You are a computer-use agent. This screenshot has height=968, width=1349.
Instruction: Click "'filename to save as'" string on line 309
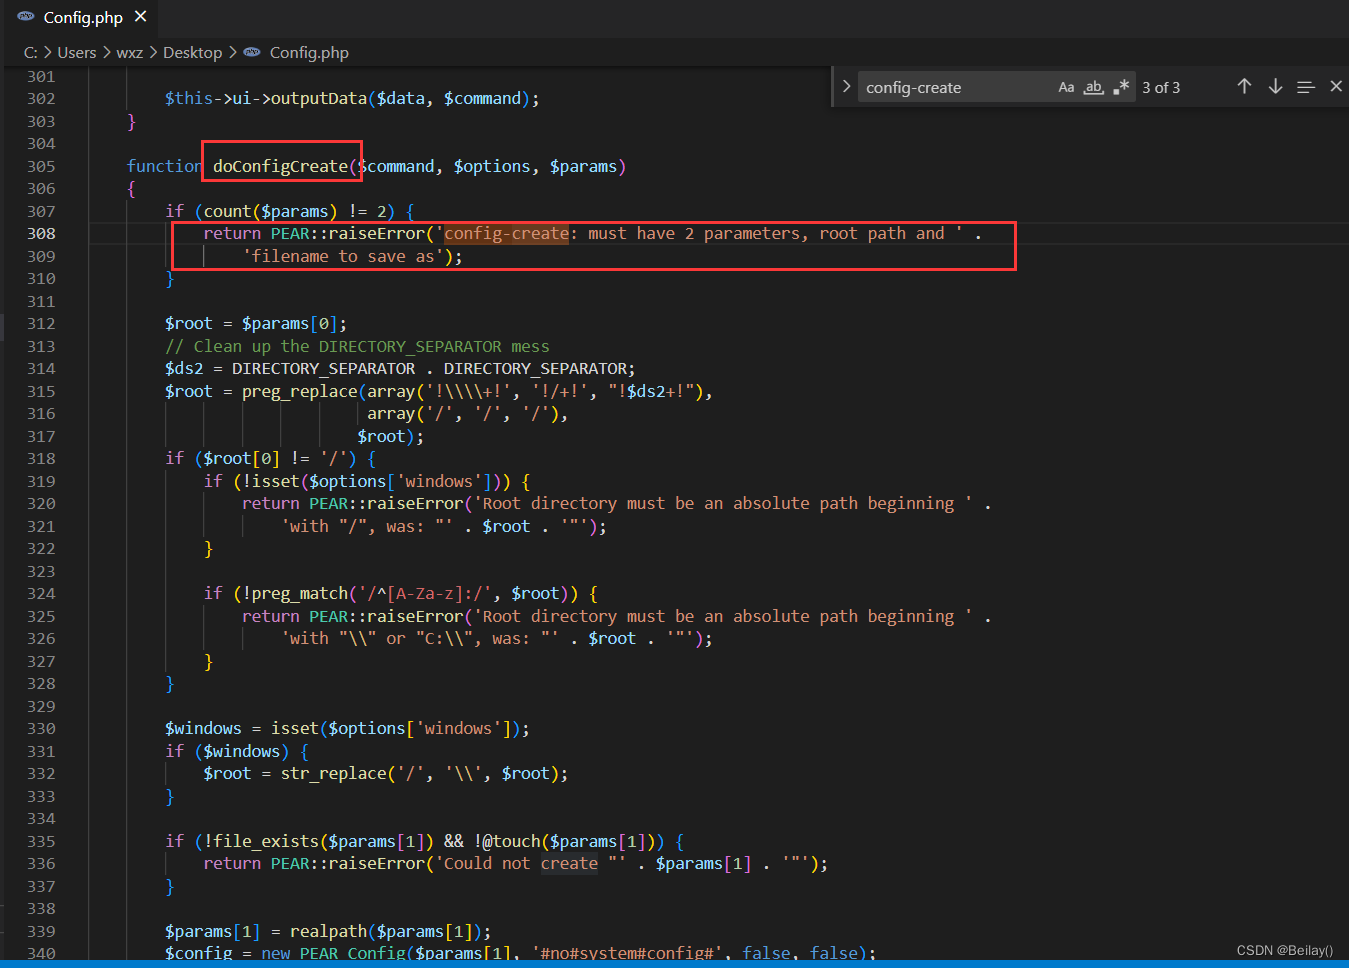(x=342, y=257)
